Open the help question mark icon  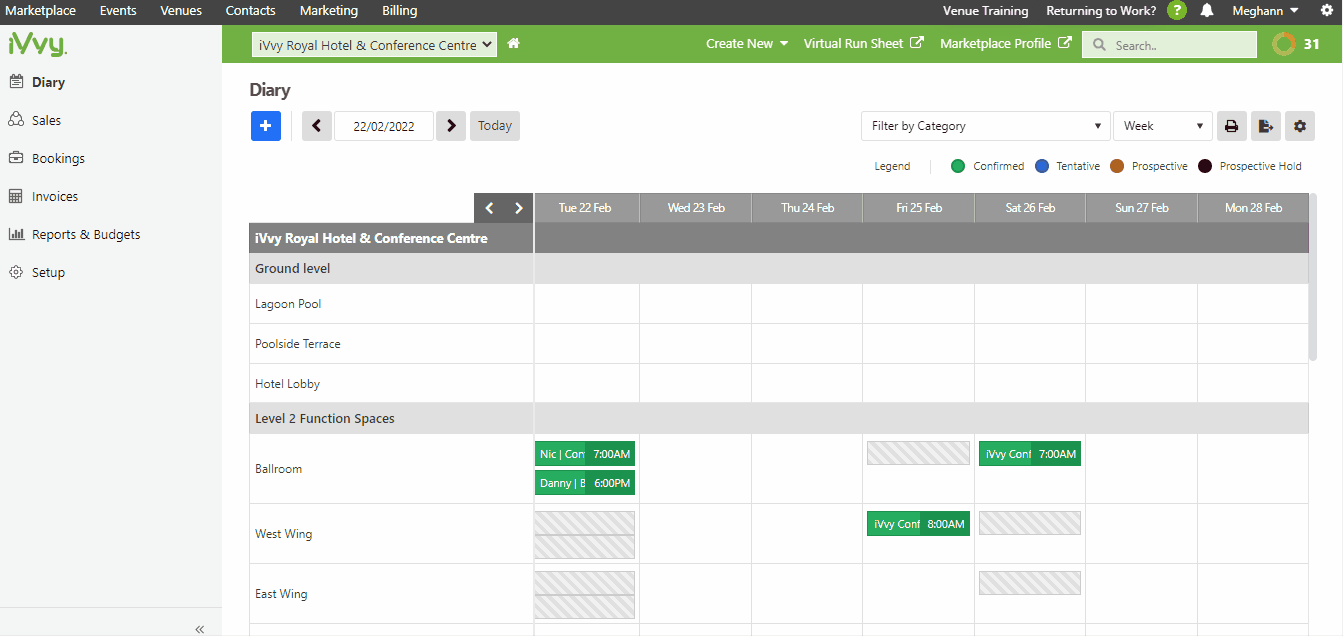1177,11
